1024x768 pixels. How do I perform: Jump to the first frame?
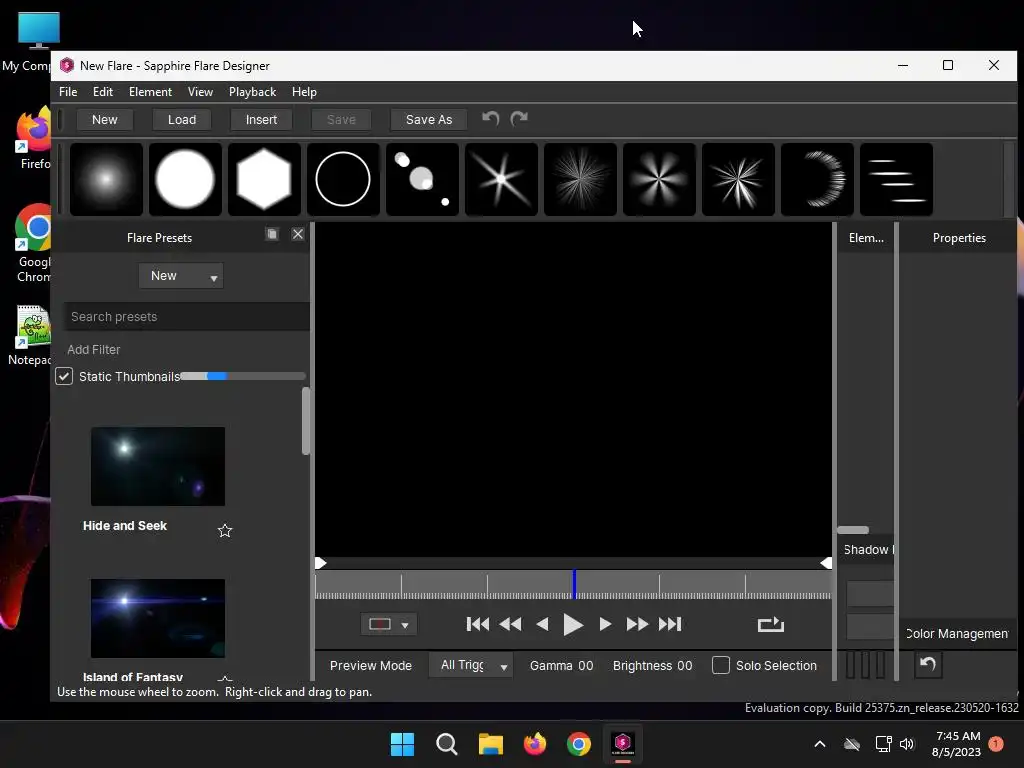tap(478, 624)
